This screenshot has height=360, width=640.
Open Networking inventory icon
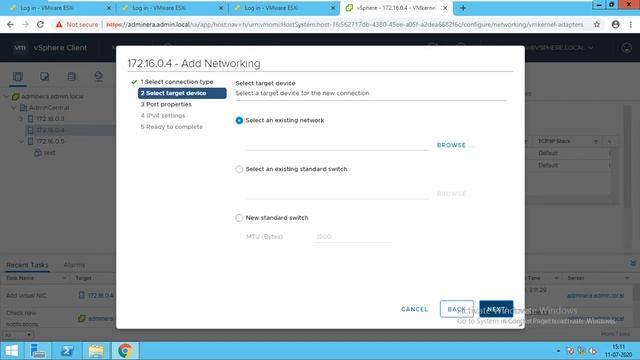(98, 77)
